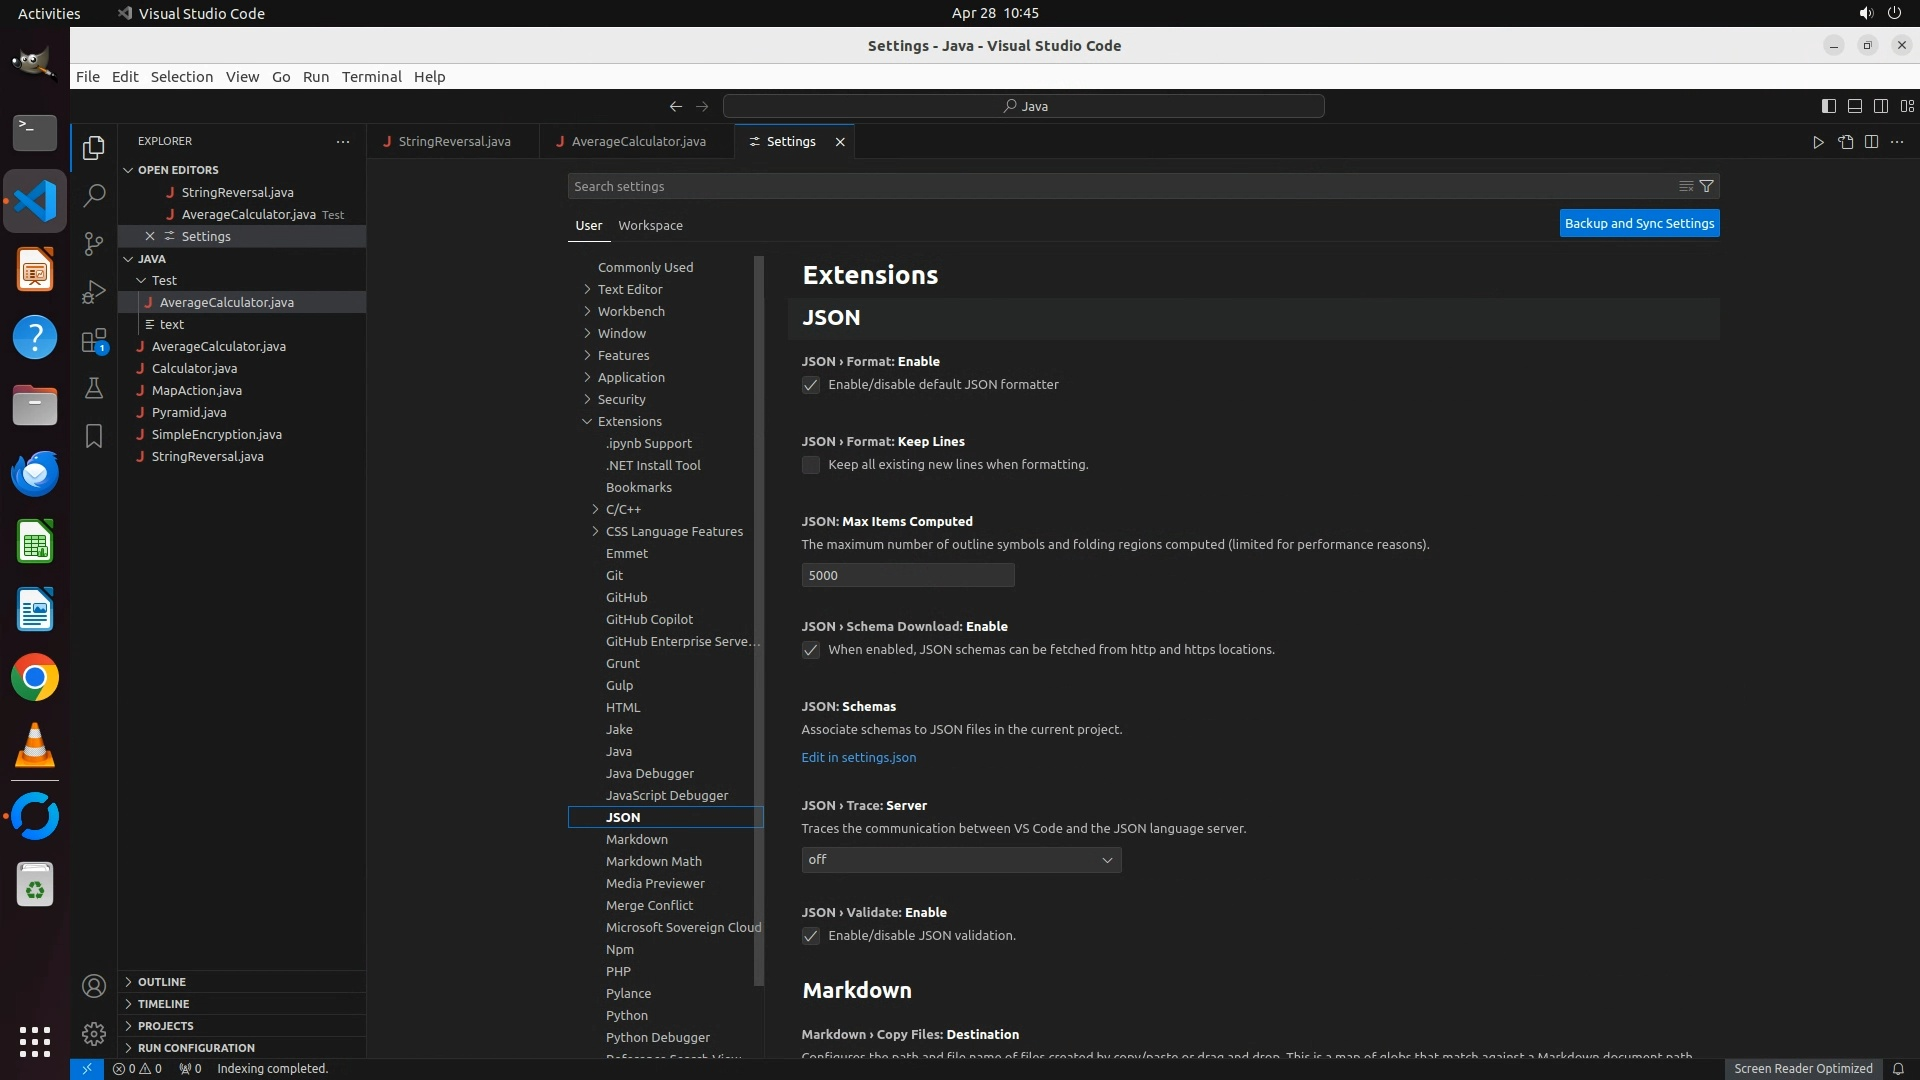This screenshot has width=1920, height=1080.
Task: Click Edit in settings.json link
Action: (858, 757)
